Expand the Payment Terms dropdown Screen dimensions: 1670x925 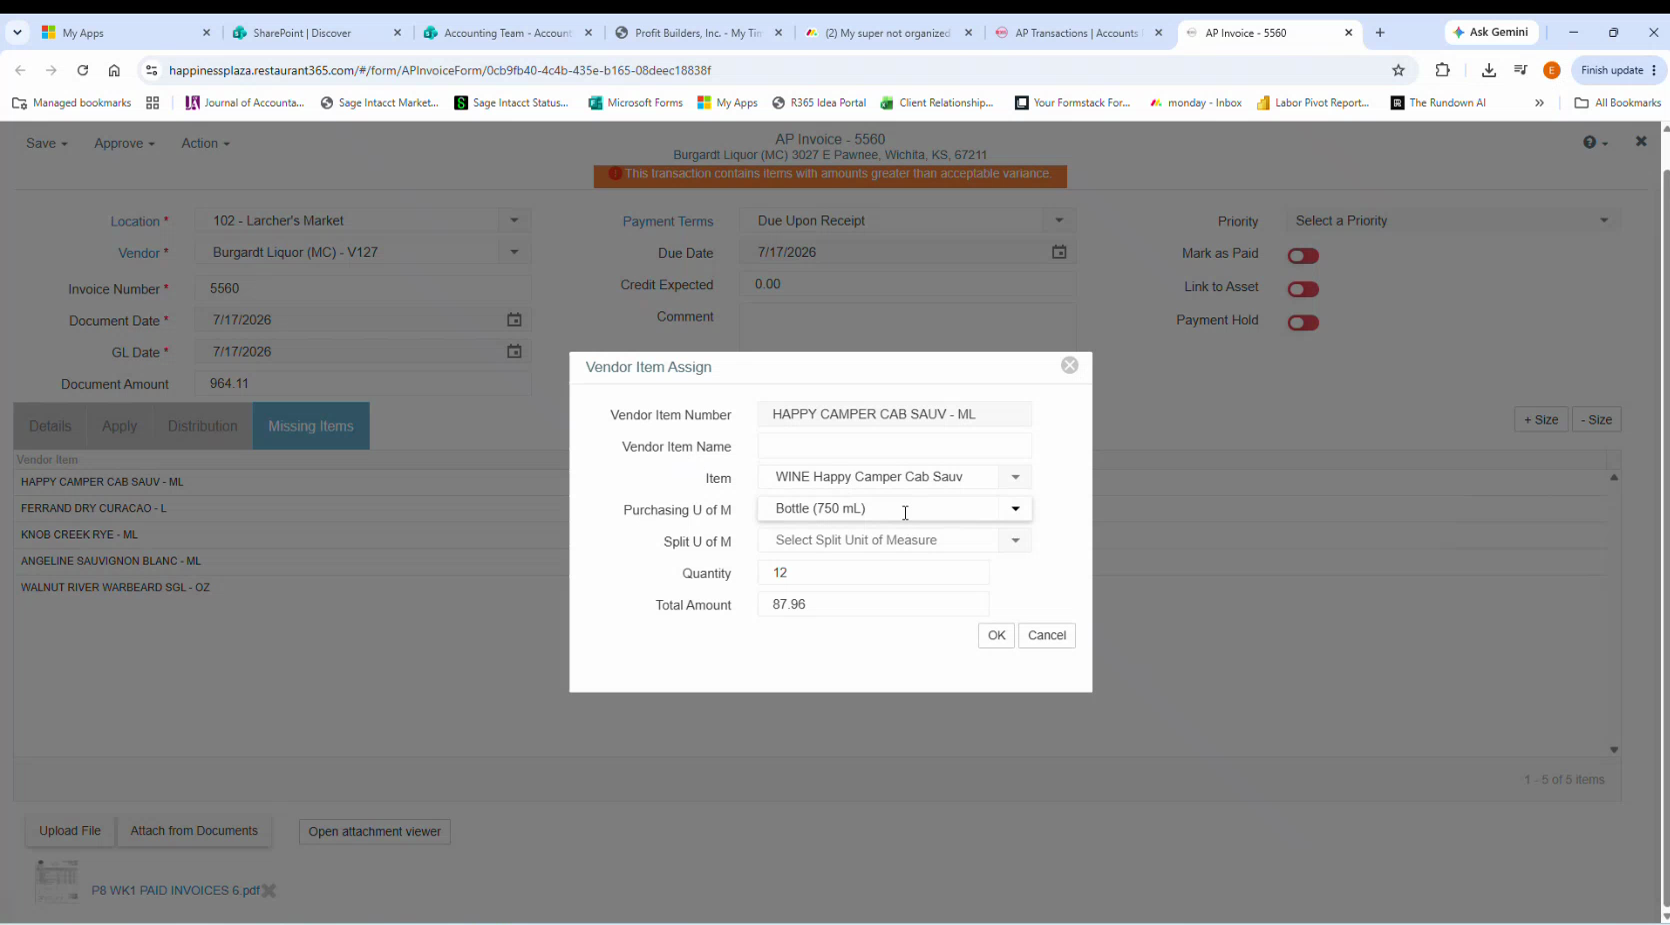pyautogui.click(x=1059, y=221)
